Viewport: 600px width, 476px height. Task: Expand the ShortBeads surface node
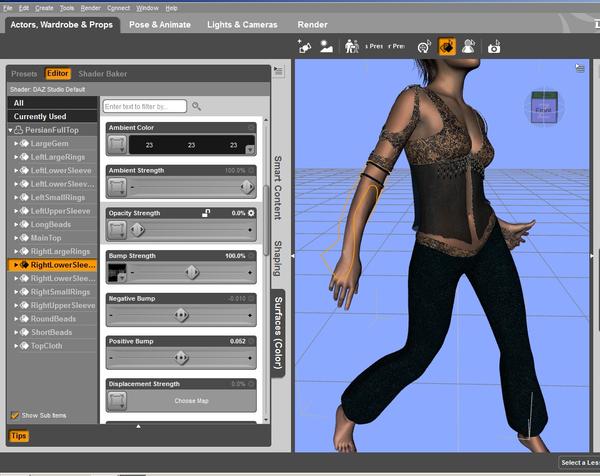(16, 332)
